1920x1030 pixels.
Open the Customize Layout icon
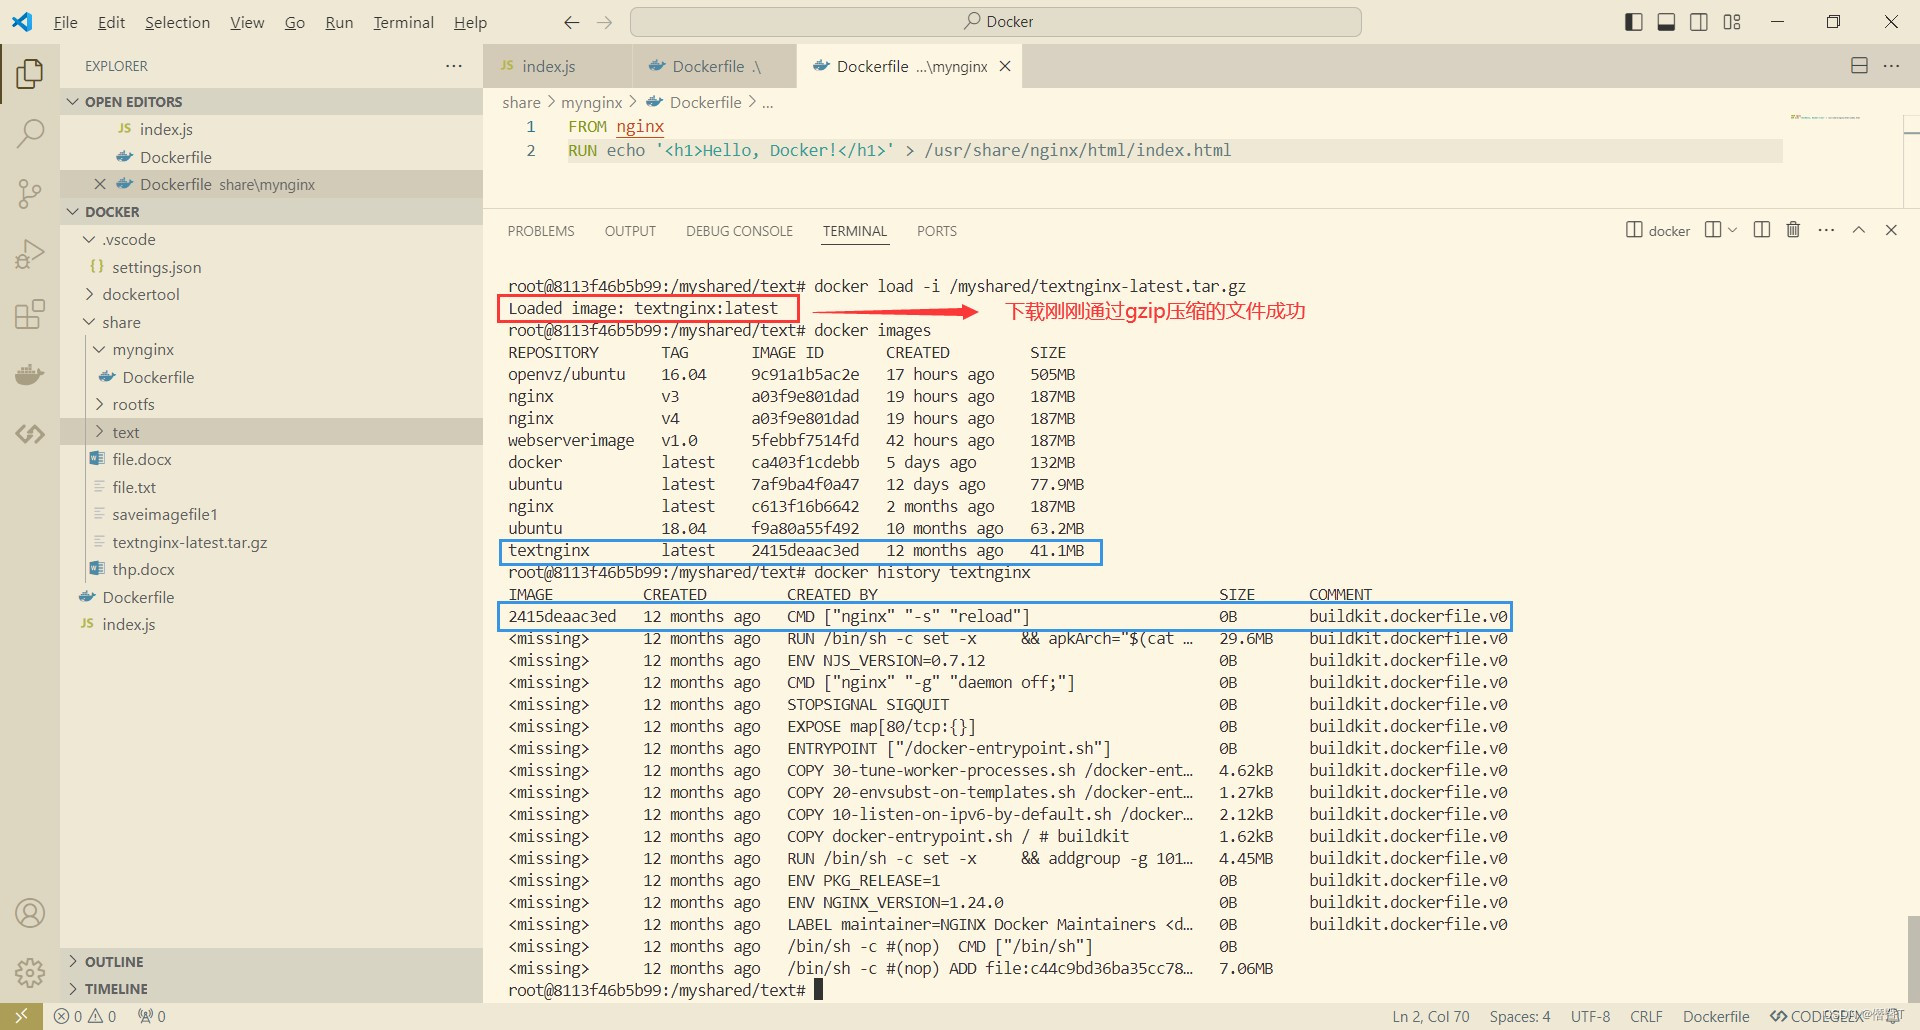[x=1732, y=22]
